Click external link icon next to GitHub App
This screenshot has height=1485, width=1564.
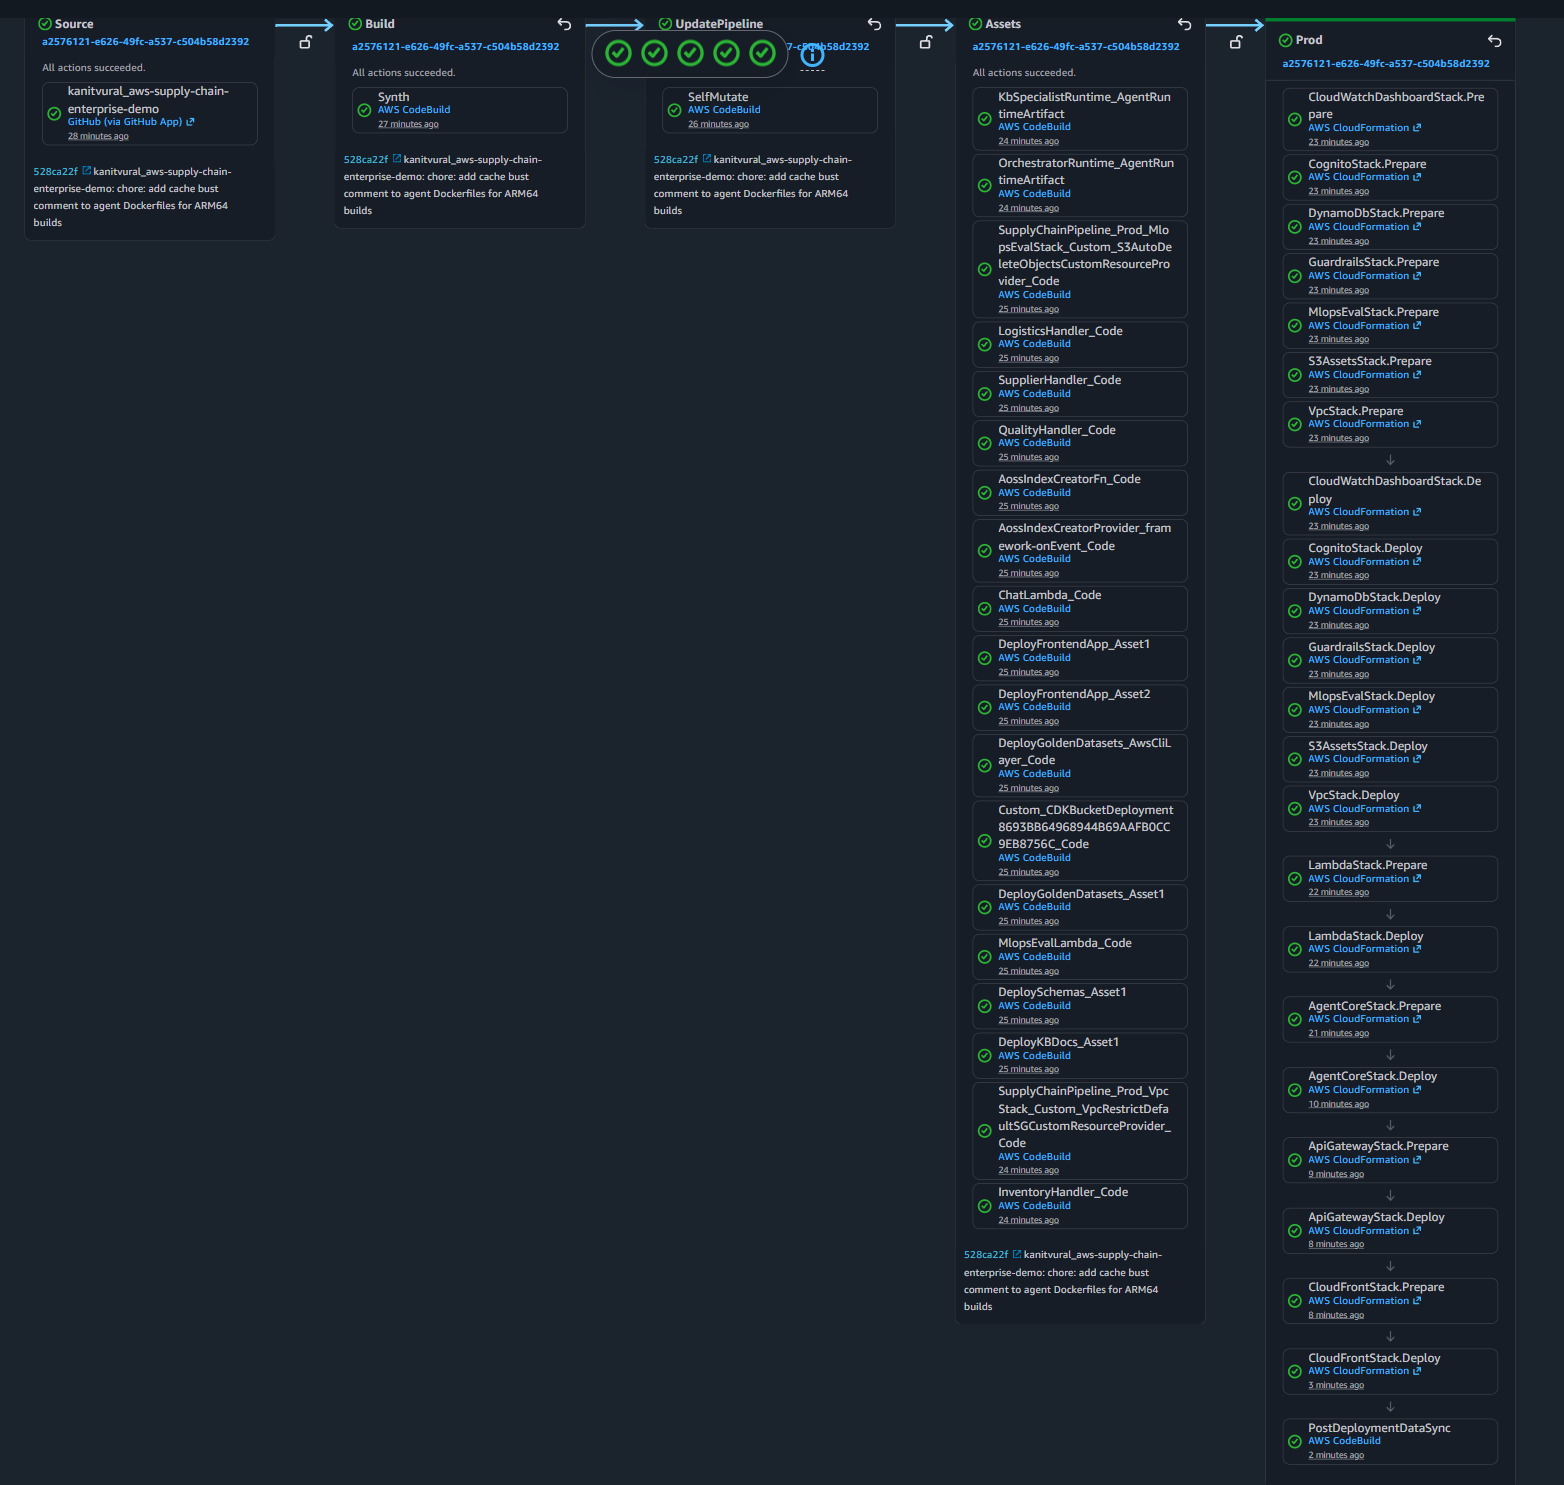[x=190, y=122]
